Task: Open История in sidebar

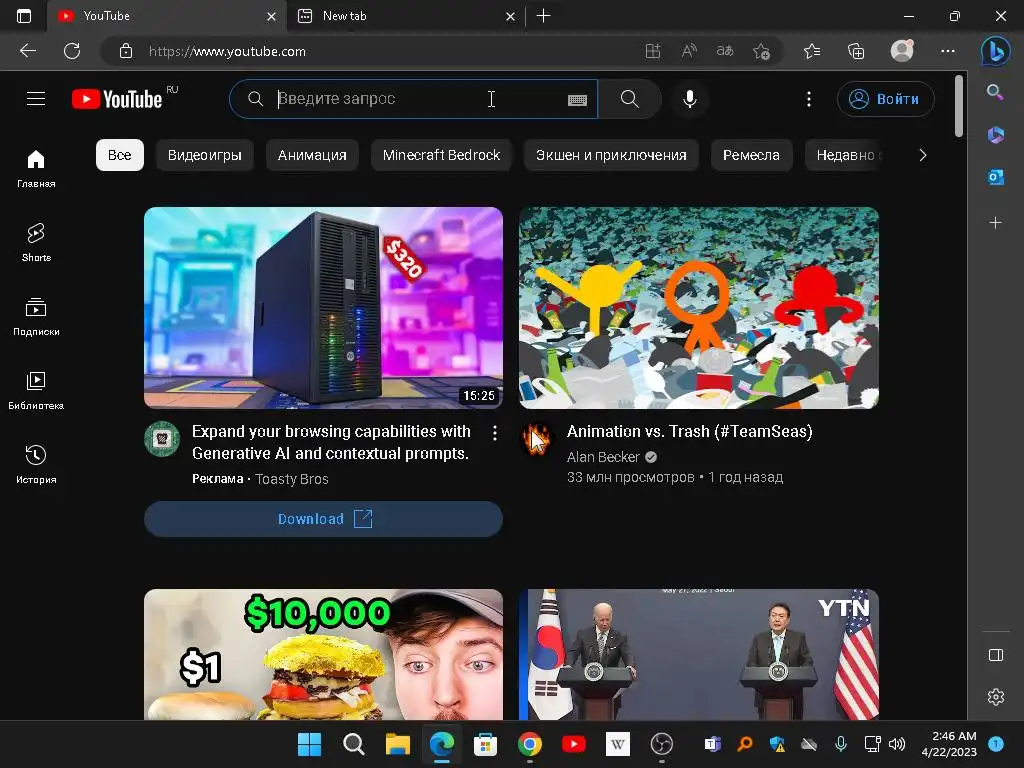Action: [36, 464]
